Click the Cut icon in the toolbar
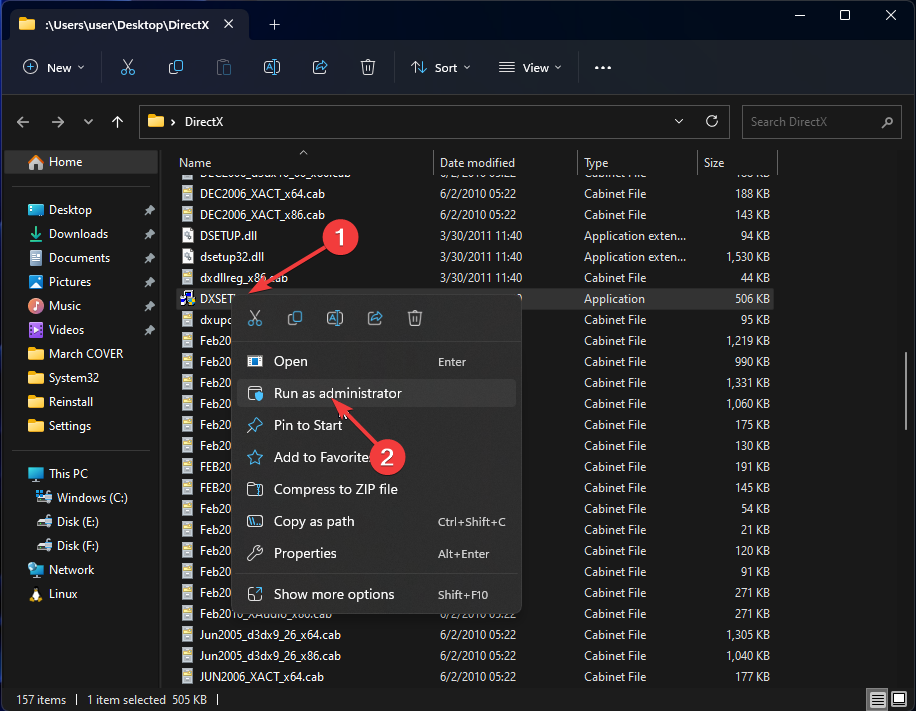Viewport: 916px width, 711px height. coord(127,68)
